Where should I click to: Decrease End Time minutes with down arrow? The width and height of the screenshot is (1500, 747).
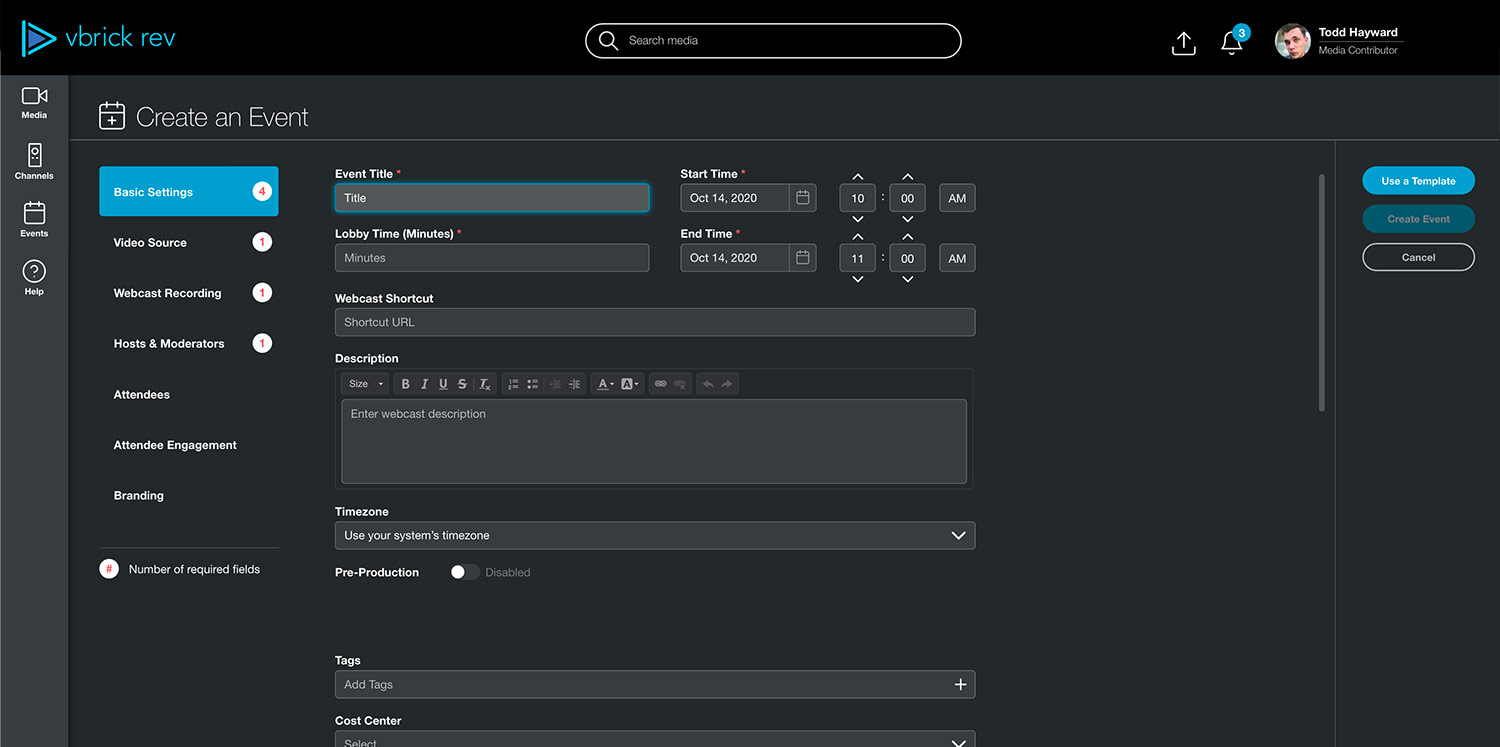click(x=908, y=279)
